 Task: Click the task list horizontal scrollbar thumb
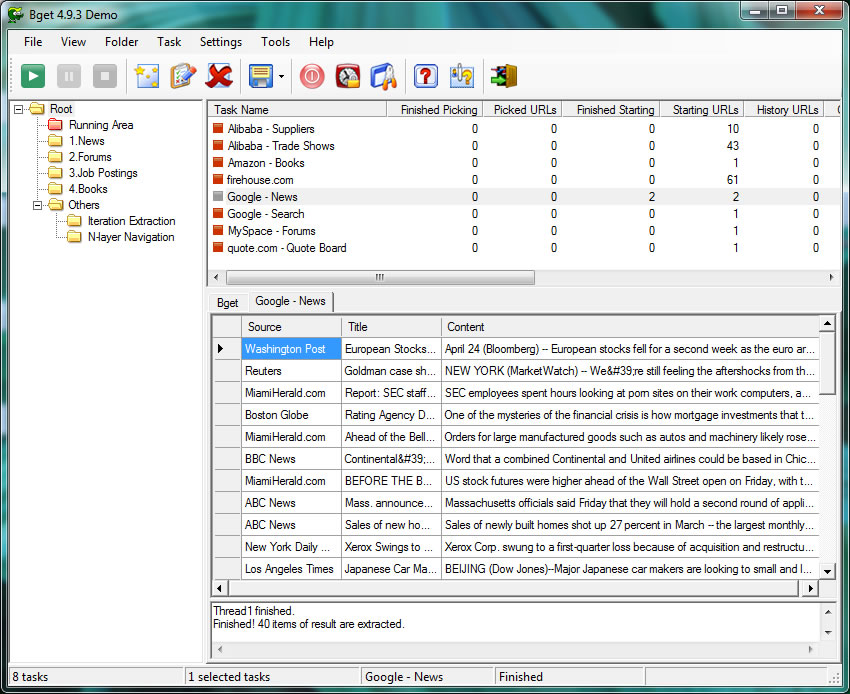380,278
